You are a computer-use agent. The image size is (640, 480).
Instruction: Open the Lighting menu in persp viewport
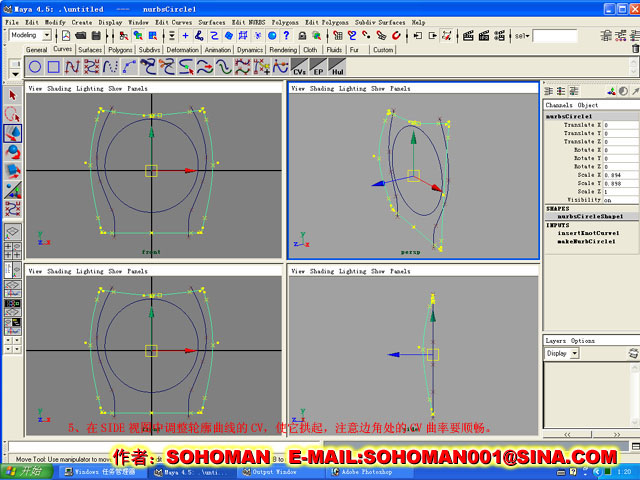click(353, 89)
